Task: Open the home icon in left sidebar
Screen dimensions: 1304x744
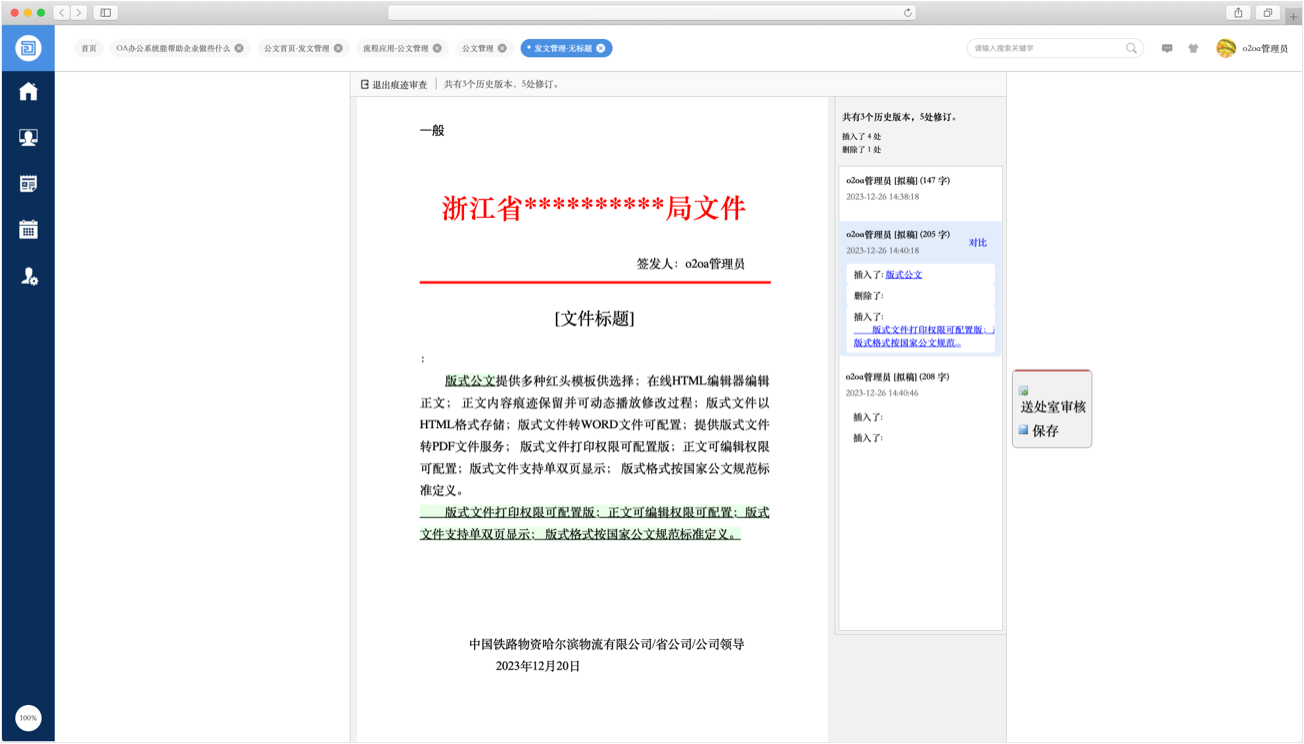Action: click(28, 92)
